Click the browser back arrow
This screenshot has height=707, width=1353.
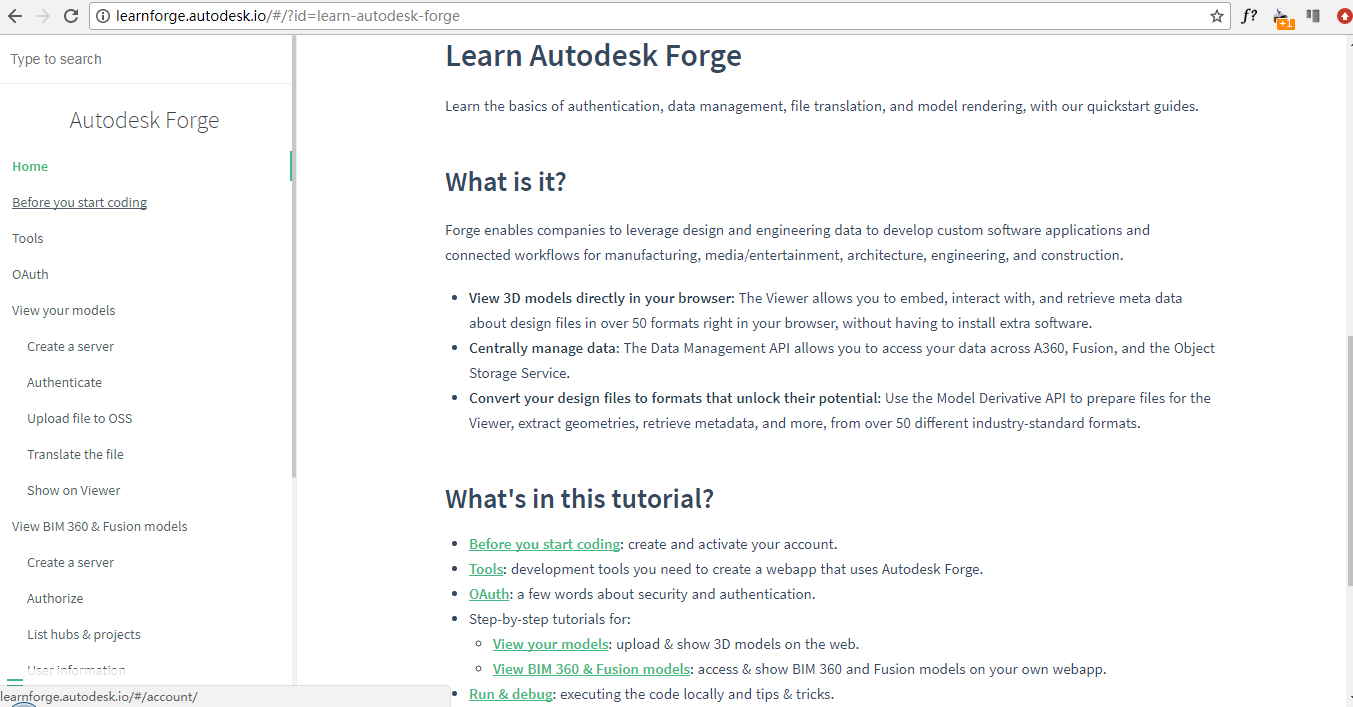pyautogui.click(x=15, y=16)
